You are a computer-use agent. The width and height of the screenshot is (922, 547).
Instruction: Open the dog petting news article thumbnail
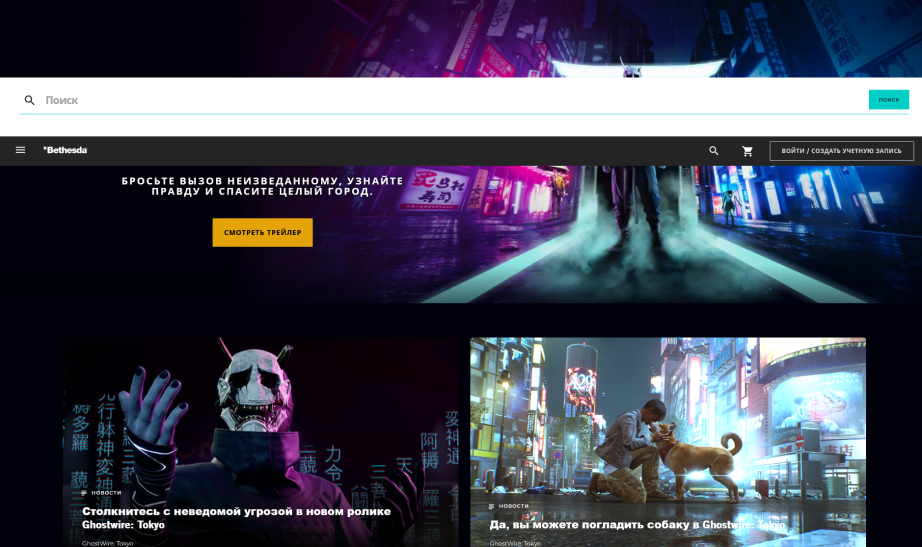(x=668, y=442)
